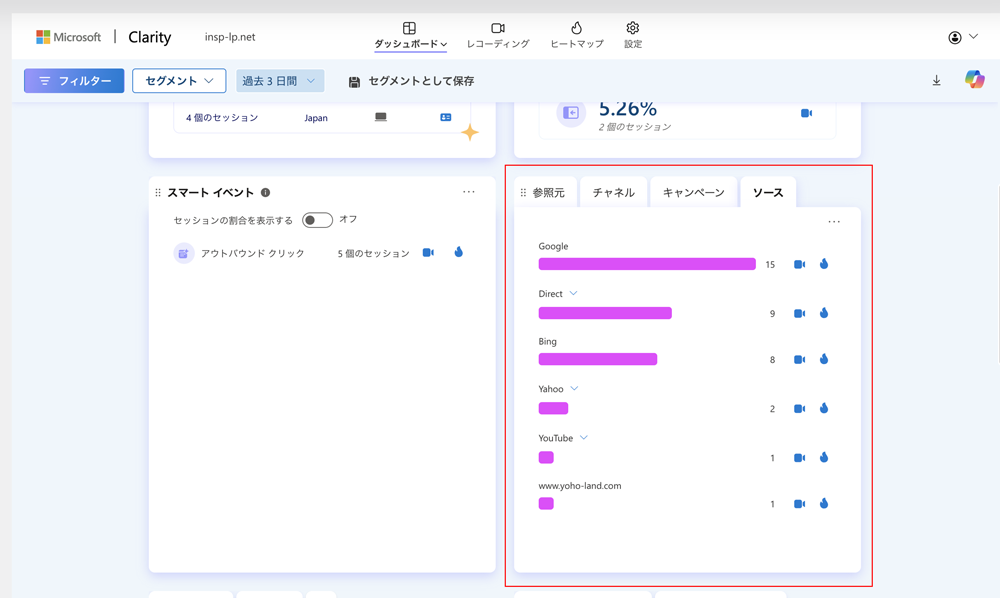
Task: Click the Direct source bar
Action: click(x=605, y=313)
